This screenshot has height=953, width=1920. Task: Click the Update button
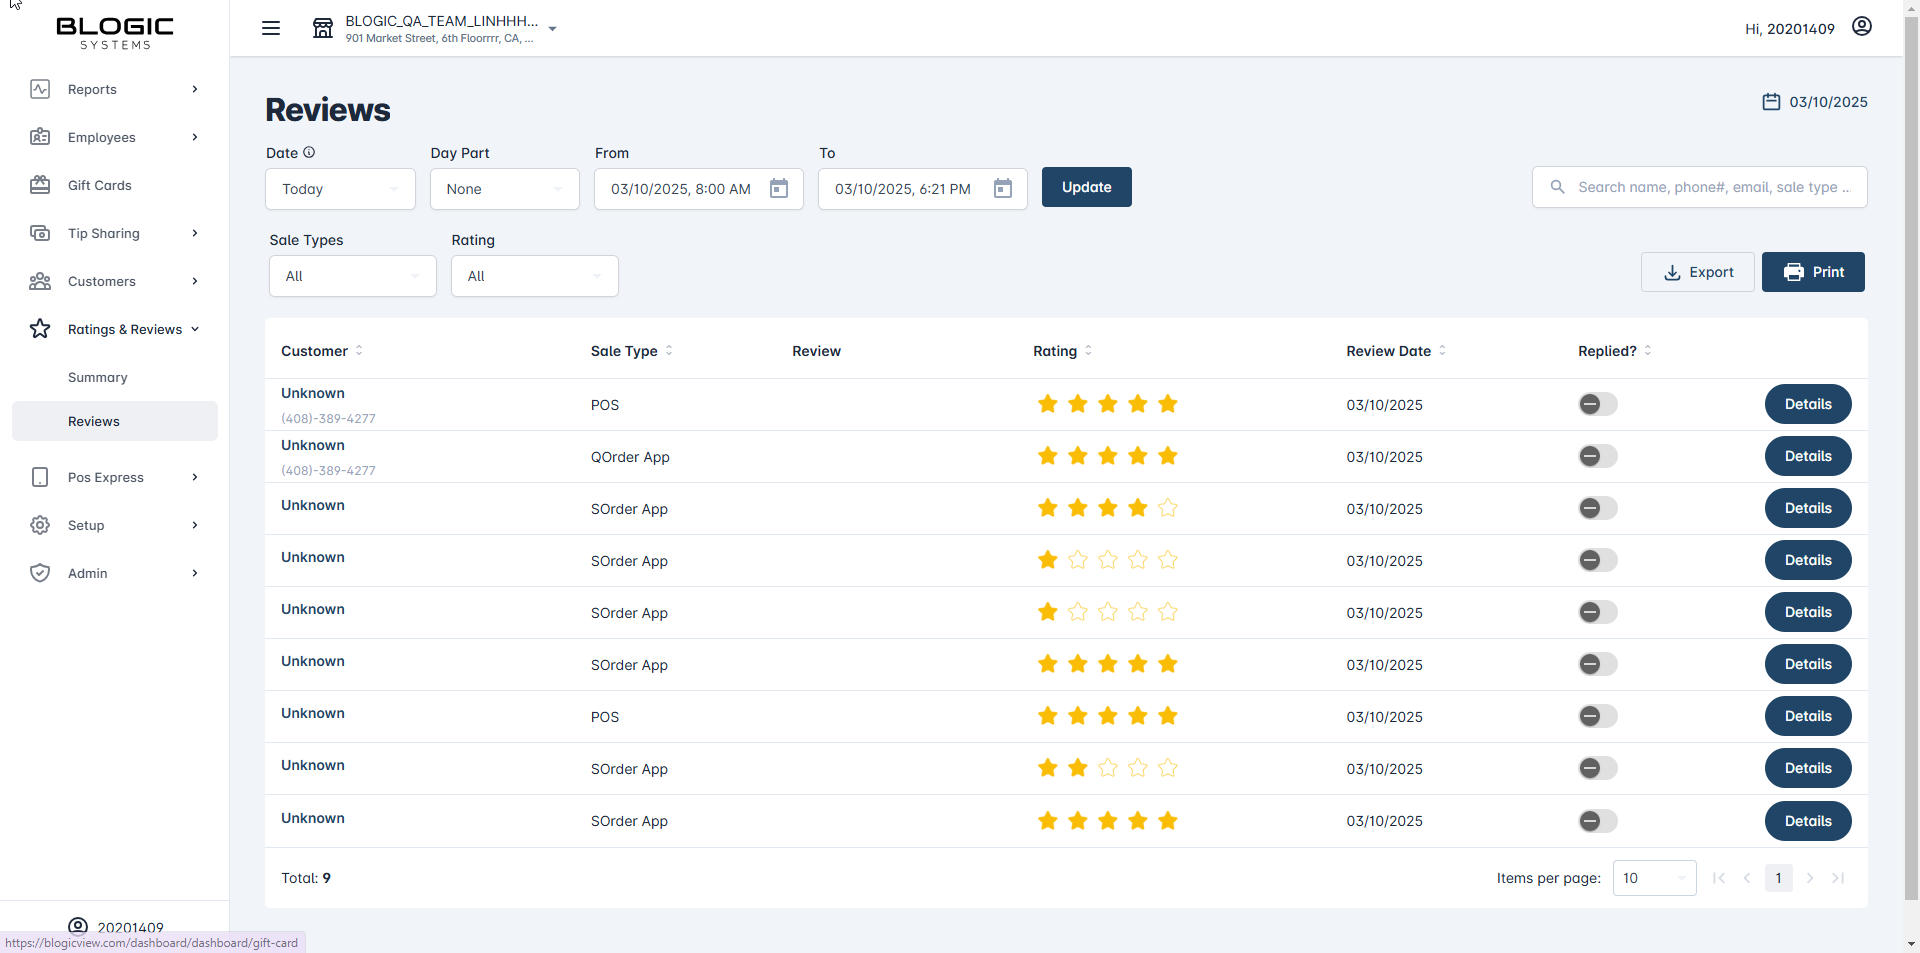(x=1086, y=187)
